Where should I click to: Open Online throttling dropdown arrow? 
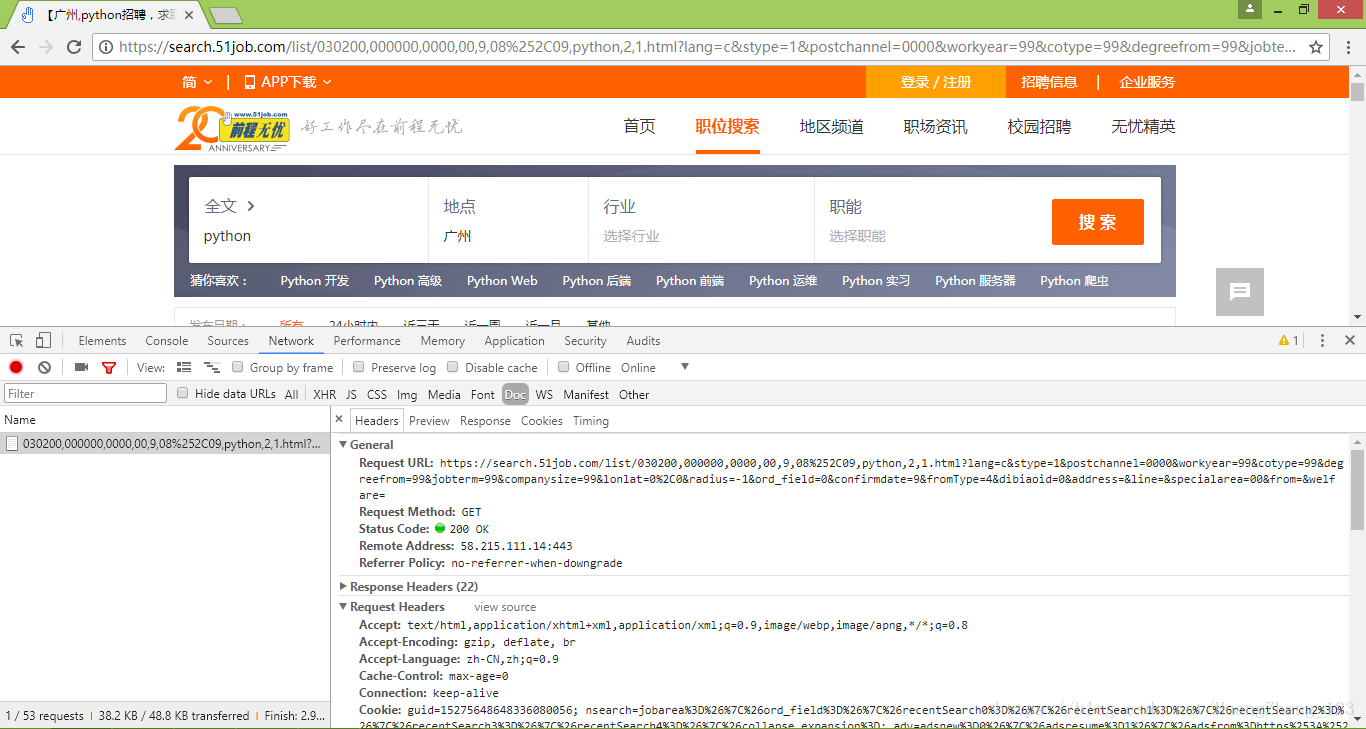(x=685, y=367)
